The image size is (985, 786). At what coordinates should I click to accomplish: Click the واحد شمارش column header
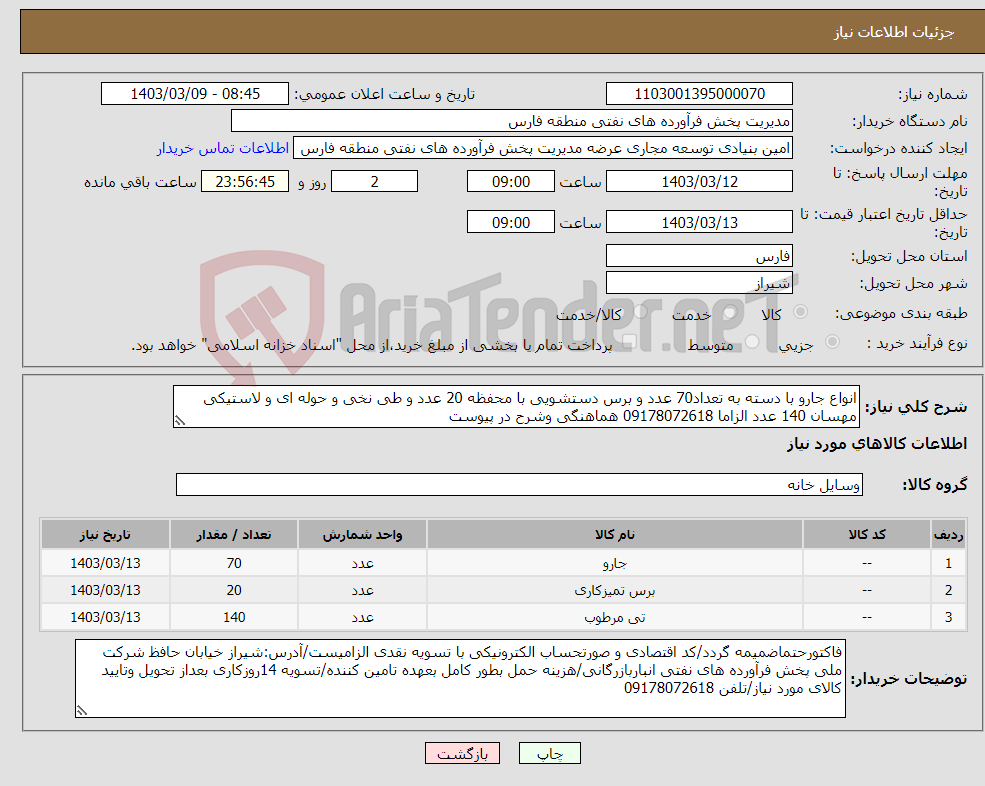(x=362, y=535)
